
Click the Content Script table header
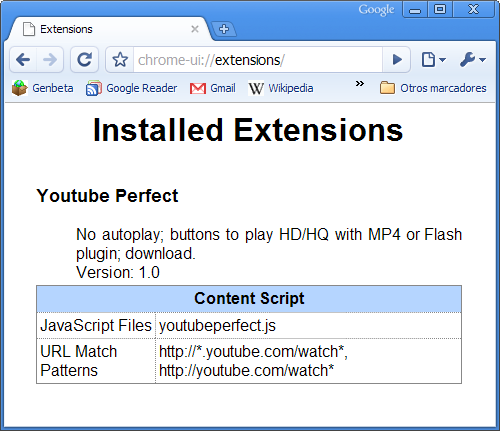pyautogui.click(x=249, y=299)
